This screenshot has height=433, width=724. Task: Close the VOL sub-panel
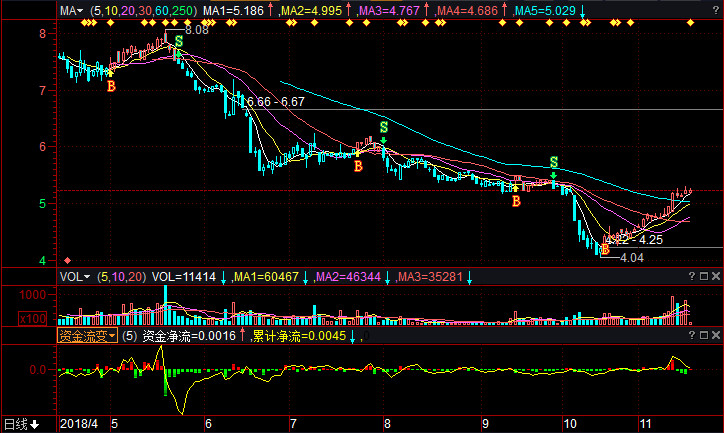pos(715,276)
